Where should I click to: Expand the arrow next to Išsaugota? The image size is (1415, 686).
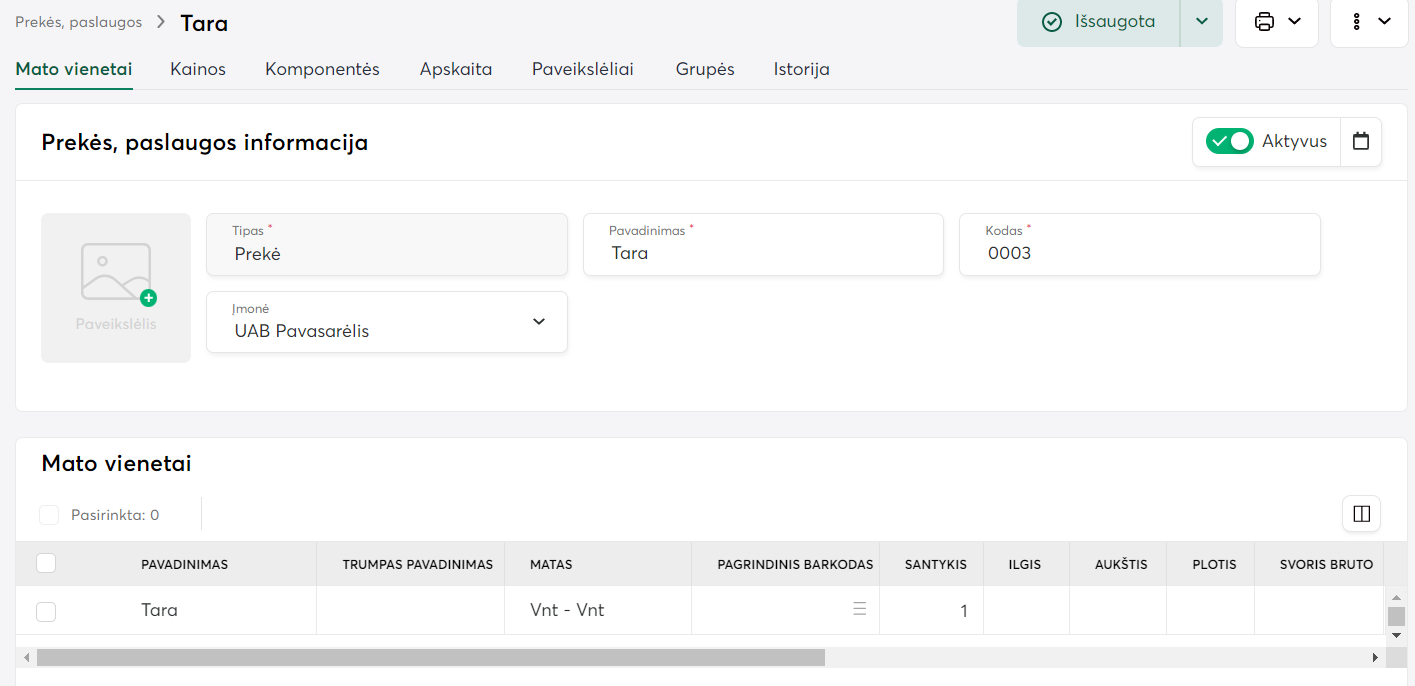[x=1201, y=22]
